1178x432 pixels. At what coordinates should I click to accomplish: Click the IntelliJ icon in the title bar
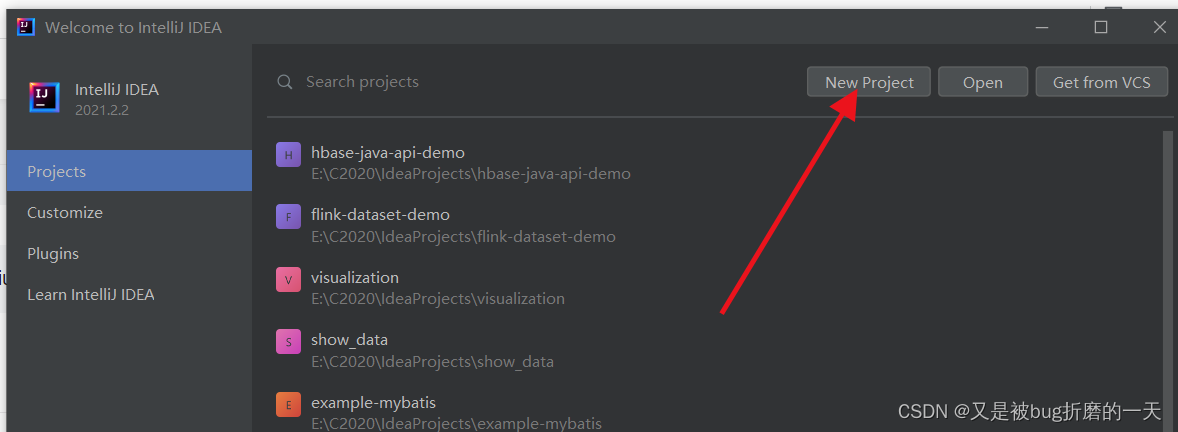point(26,27)
